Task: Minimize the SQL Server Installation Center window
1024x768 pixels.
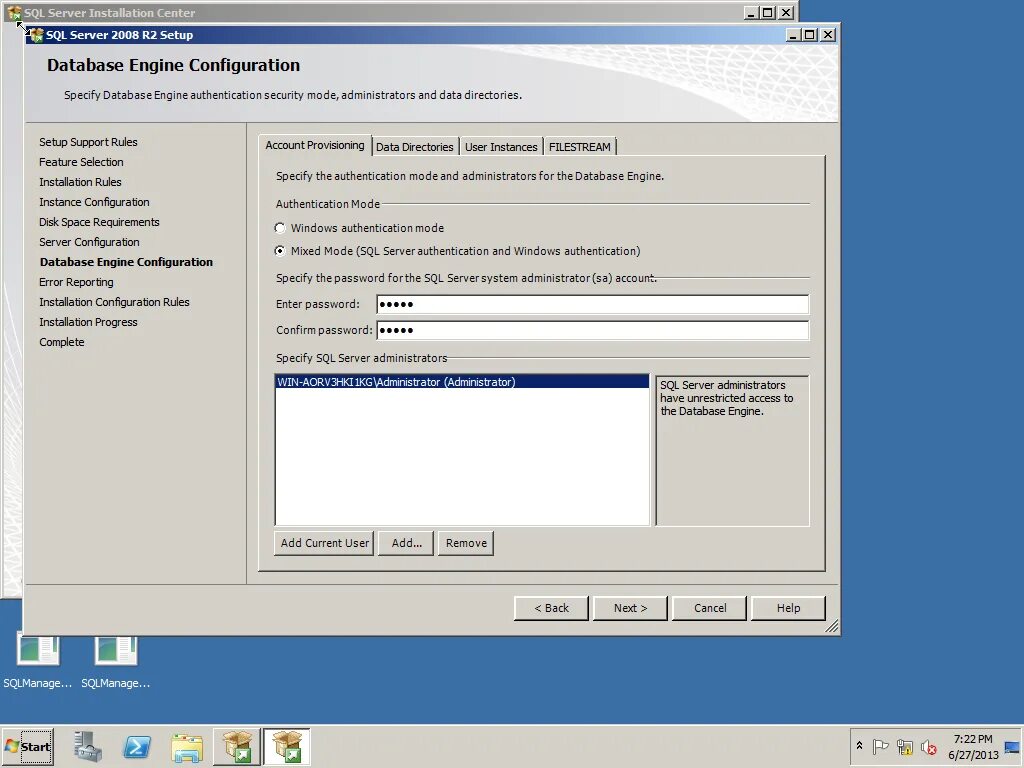Action: 752,12
